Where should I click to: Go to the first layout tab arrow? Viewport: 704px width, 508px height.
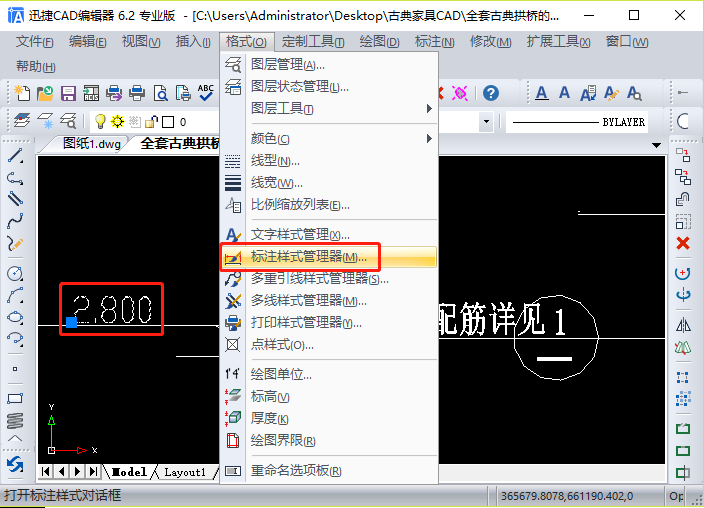pos(45,471)
